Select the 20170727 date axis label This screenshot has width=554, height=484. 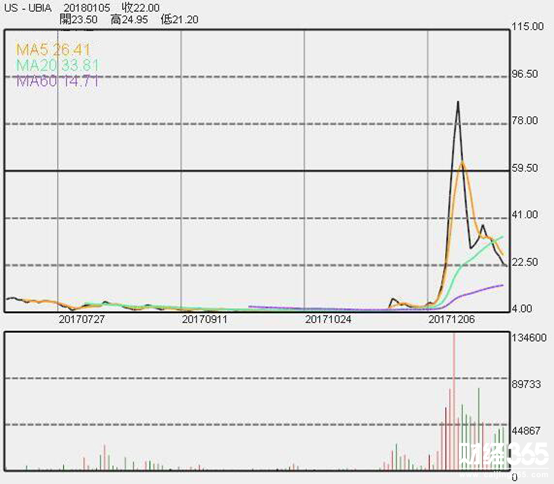tap(82, 319)
